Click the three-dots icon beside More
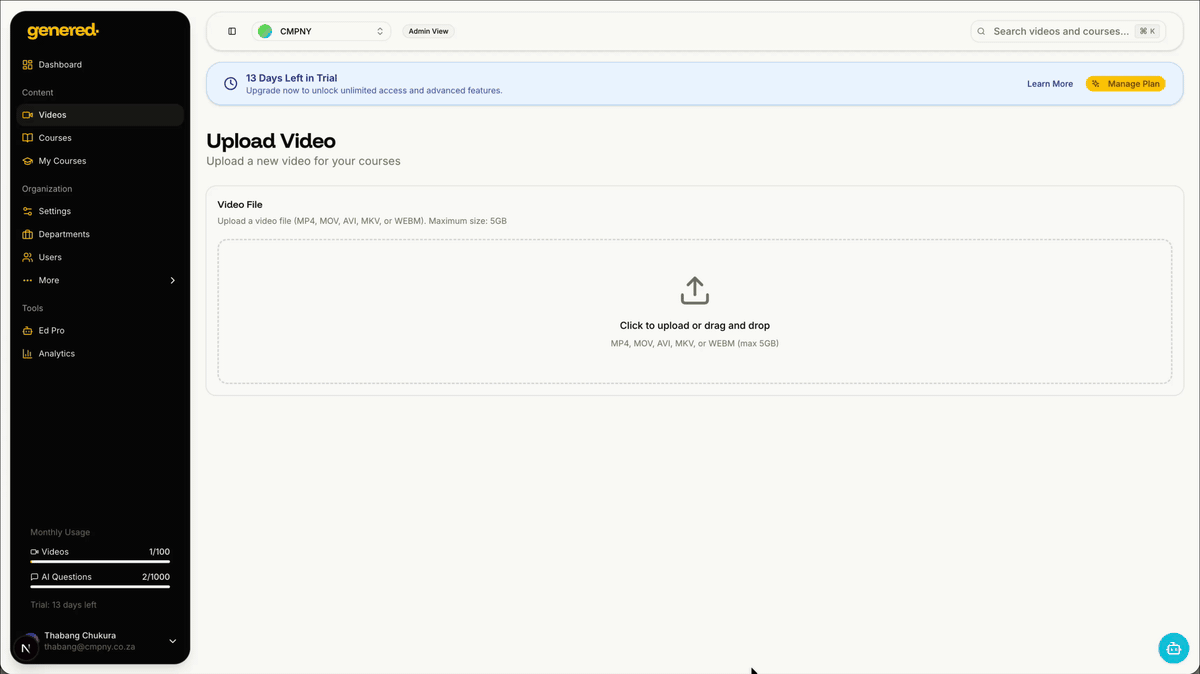 click(x=28, y=280)
